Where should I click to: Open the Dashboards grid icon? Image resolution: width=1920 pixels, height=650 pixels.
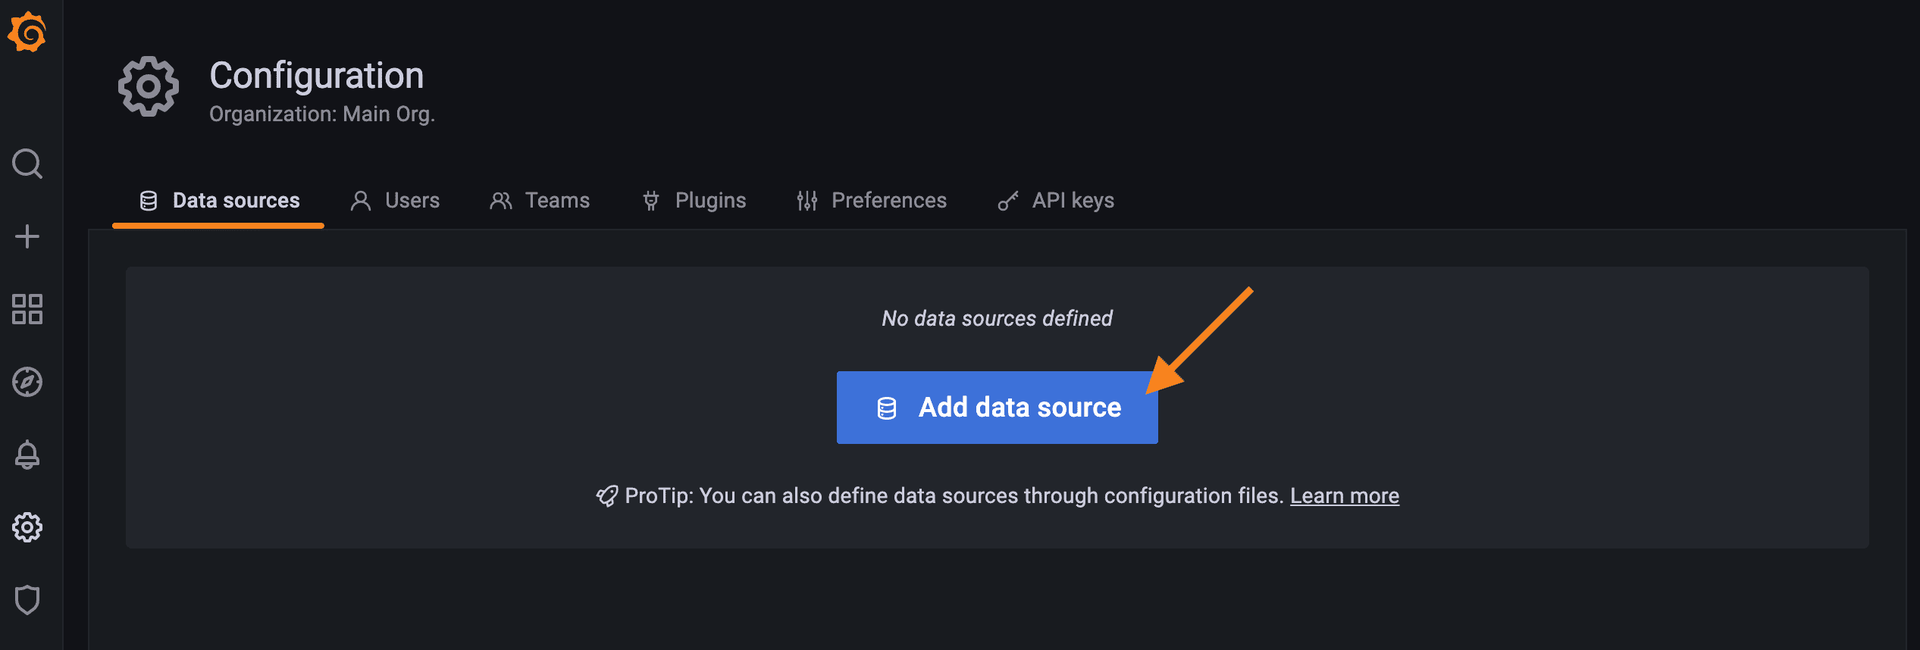(27, 309)
